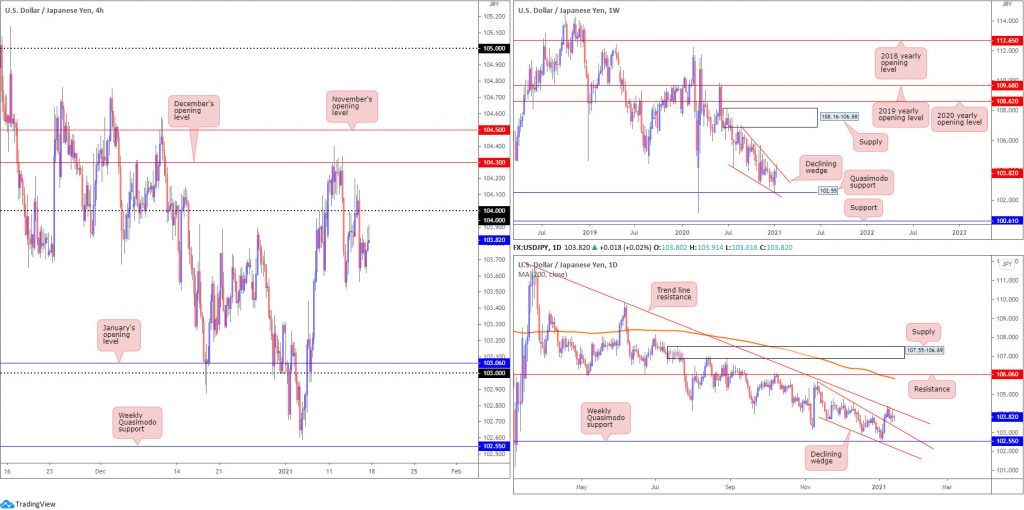Click the 103.820 current price tag on 4h chart
Image resolution: width=1024 pixels, height=510 pixels.
pos(494,240)
